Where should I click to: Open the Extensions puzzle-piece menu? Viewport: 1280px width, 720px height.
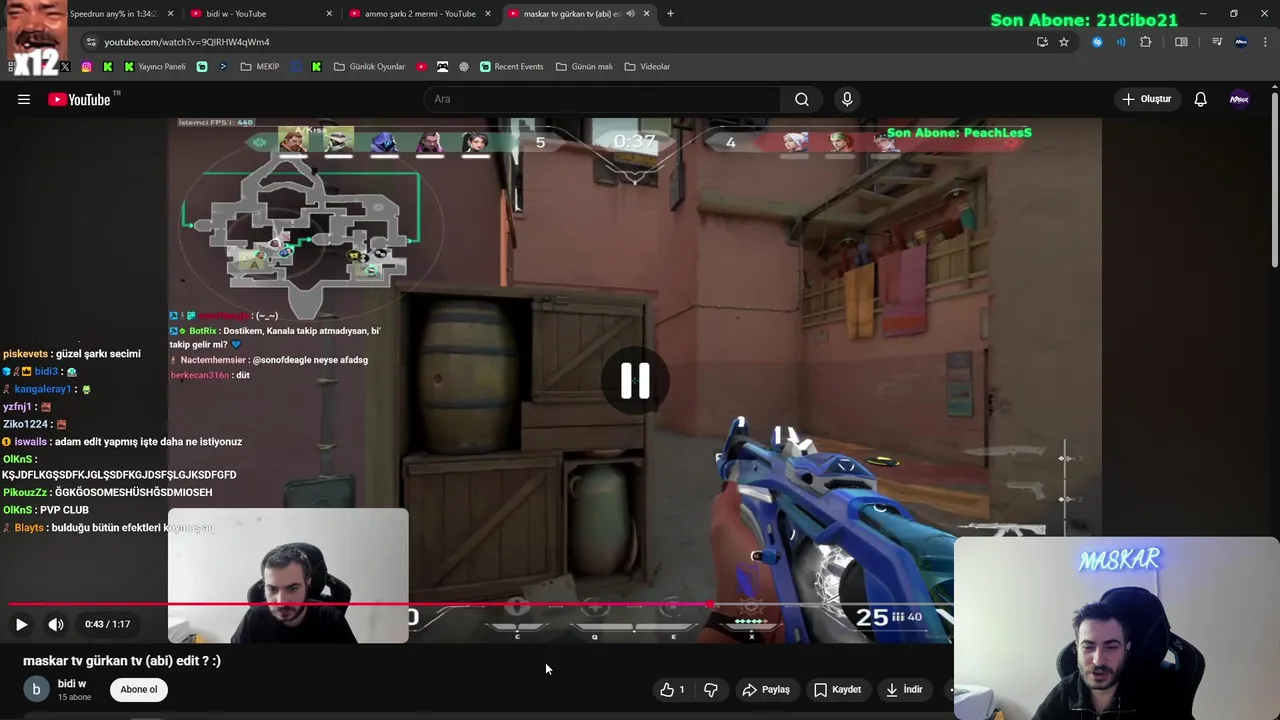click(1146, 42)
